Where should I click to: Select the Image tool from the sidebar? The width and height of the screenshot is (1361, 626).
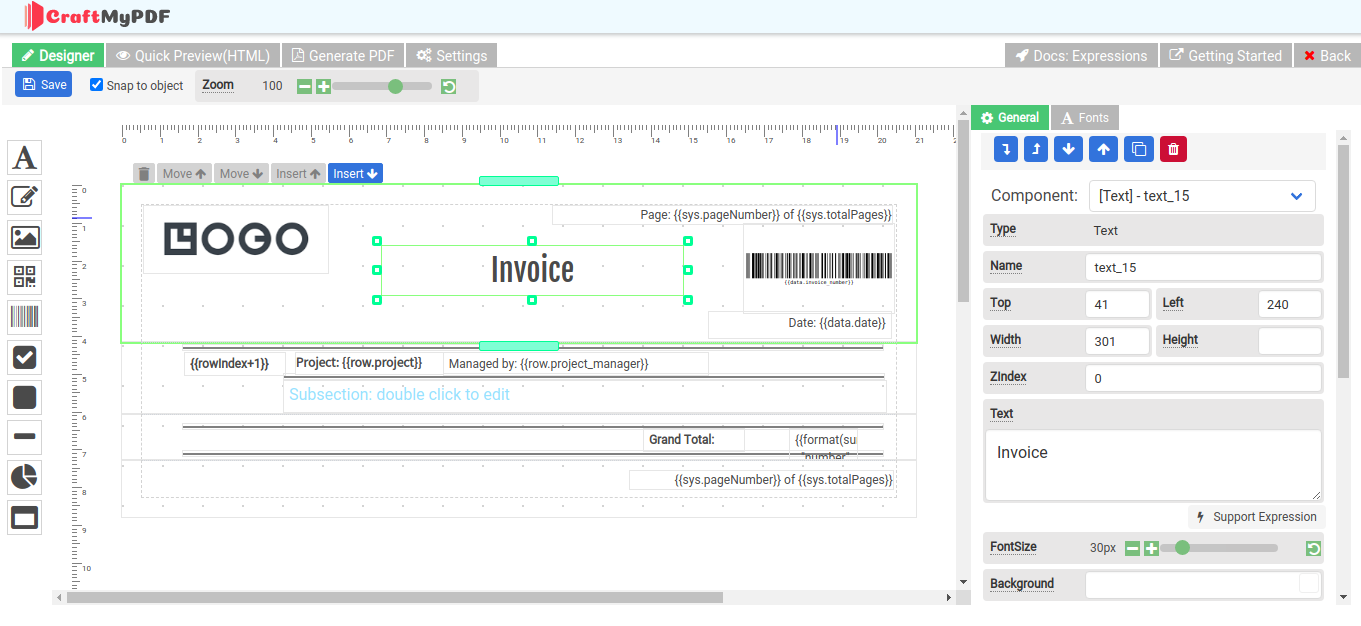point(24,237)
